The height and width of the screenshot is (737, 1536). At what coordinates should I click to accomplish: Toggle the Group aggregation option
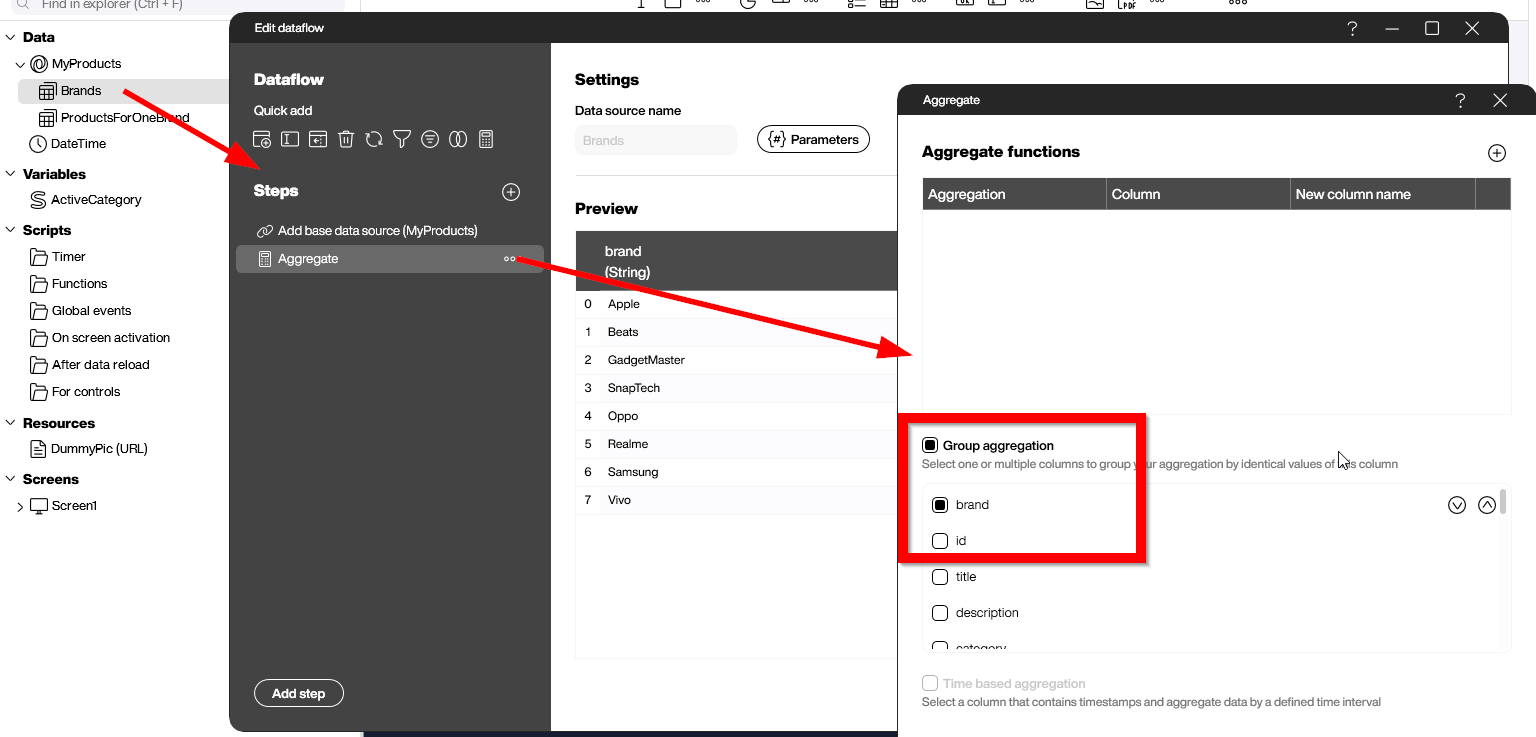[930, 445]
